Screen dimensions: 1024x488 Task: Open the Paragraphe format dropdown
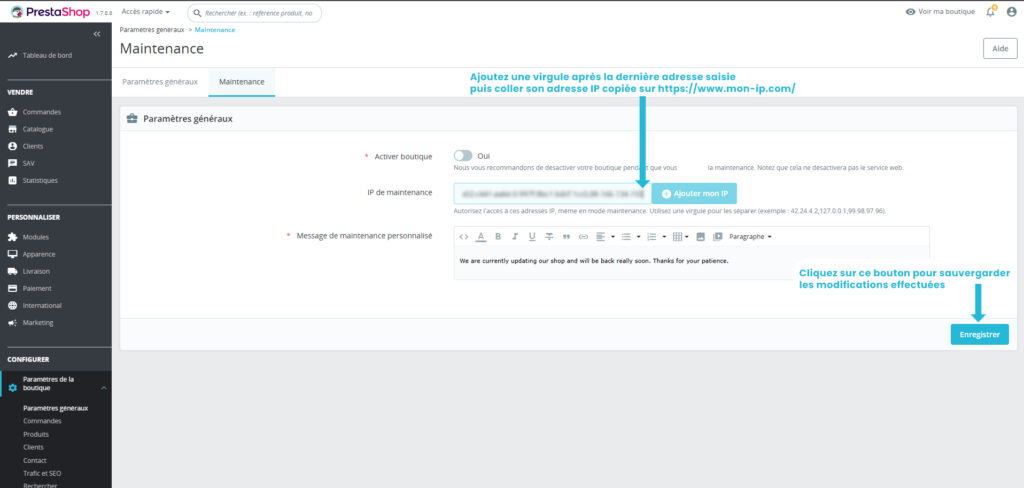(x=750, y=236)
